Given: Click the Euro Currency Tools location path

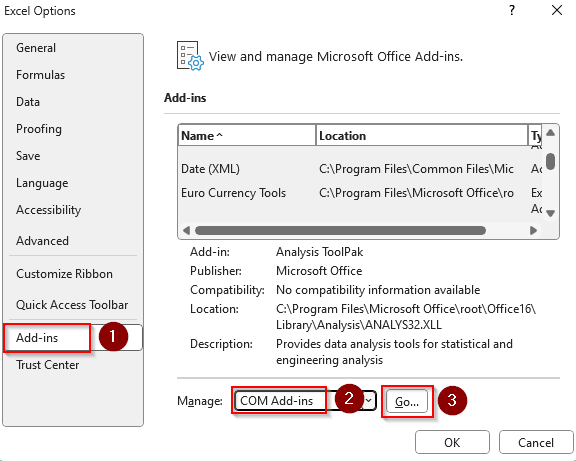Looking at the screenshot, I should tap(417, 193).
